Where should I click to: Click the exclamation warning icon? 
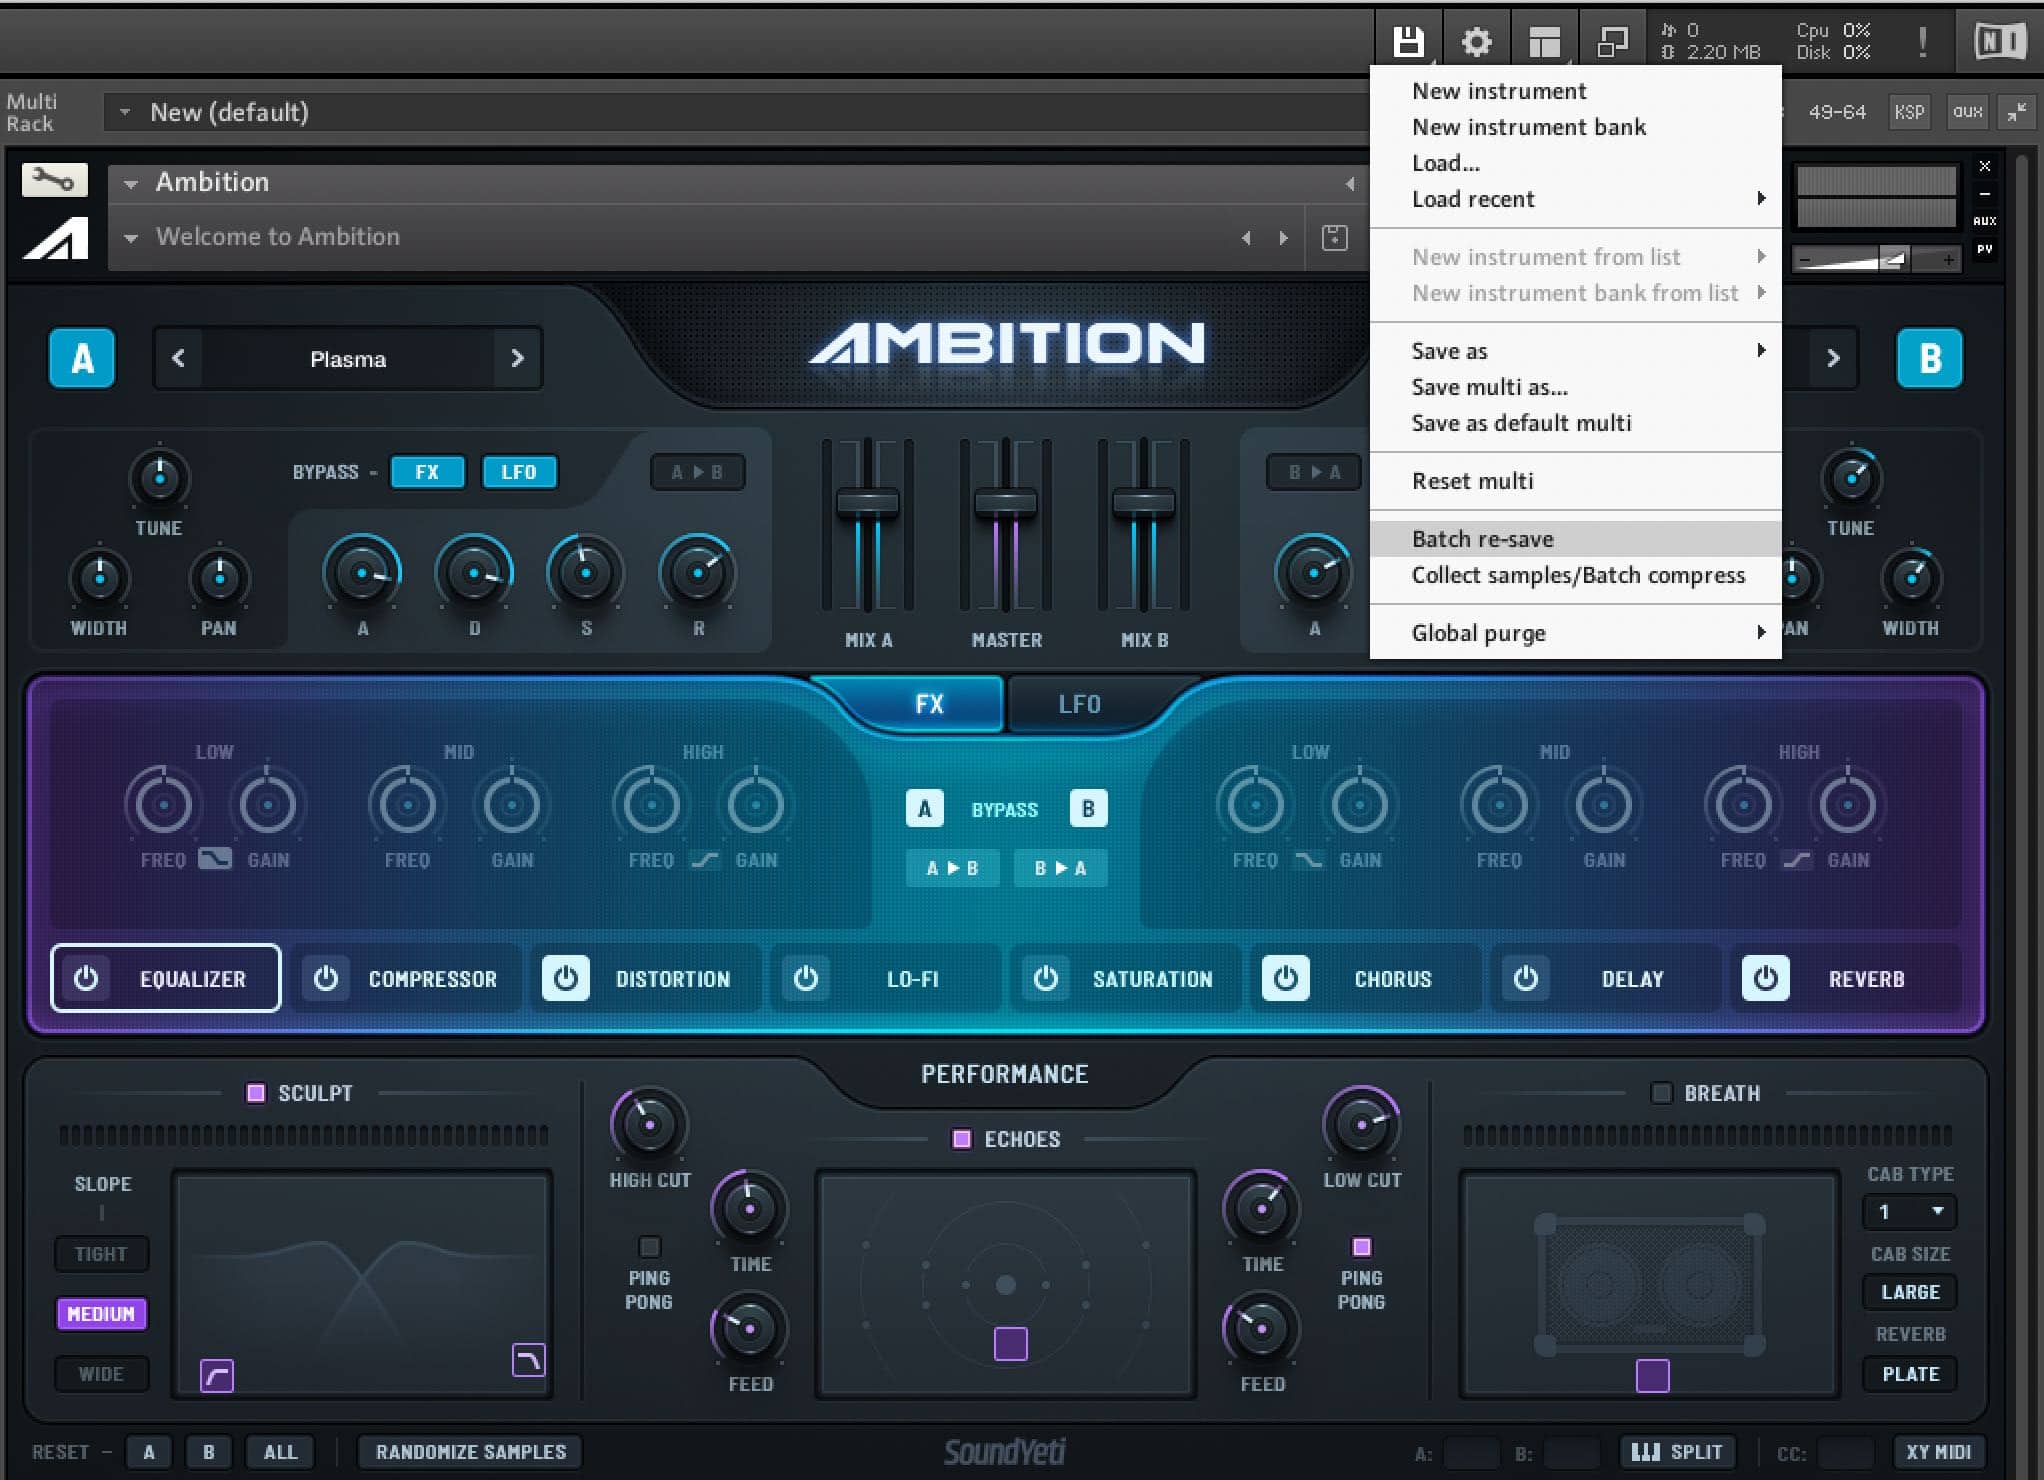[x=1921, y=41]
